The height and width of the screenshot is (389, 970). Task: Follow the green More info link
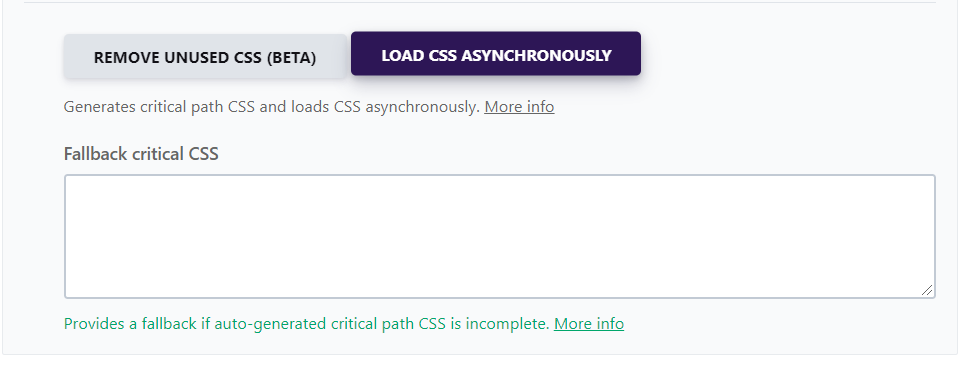pyautogui.click(x=588, y=324)
